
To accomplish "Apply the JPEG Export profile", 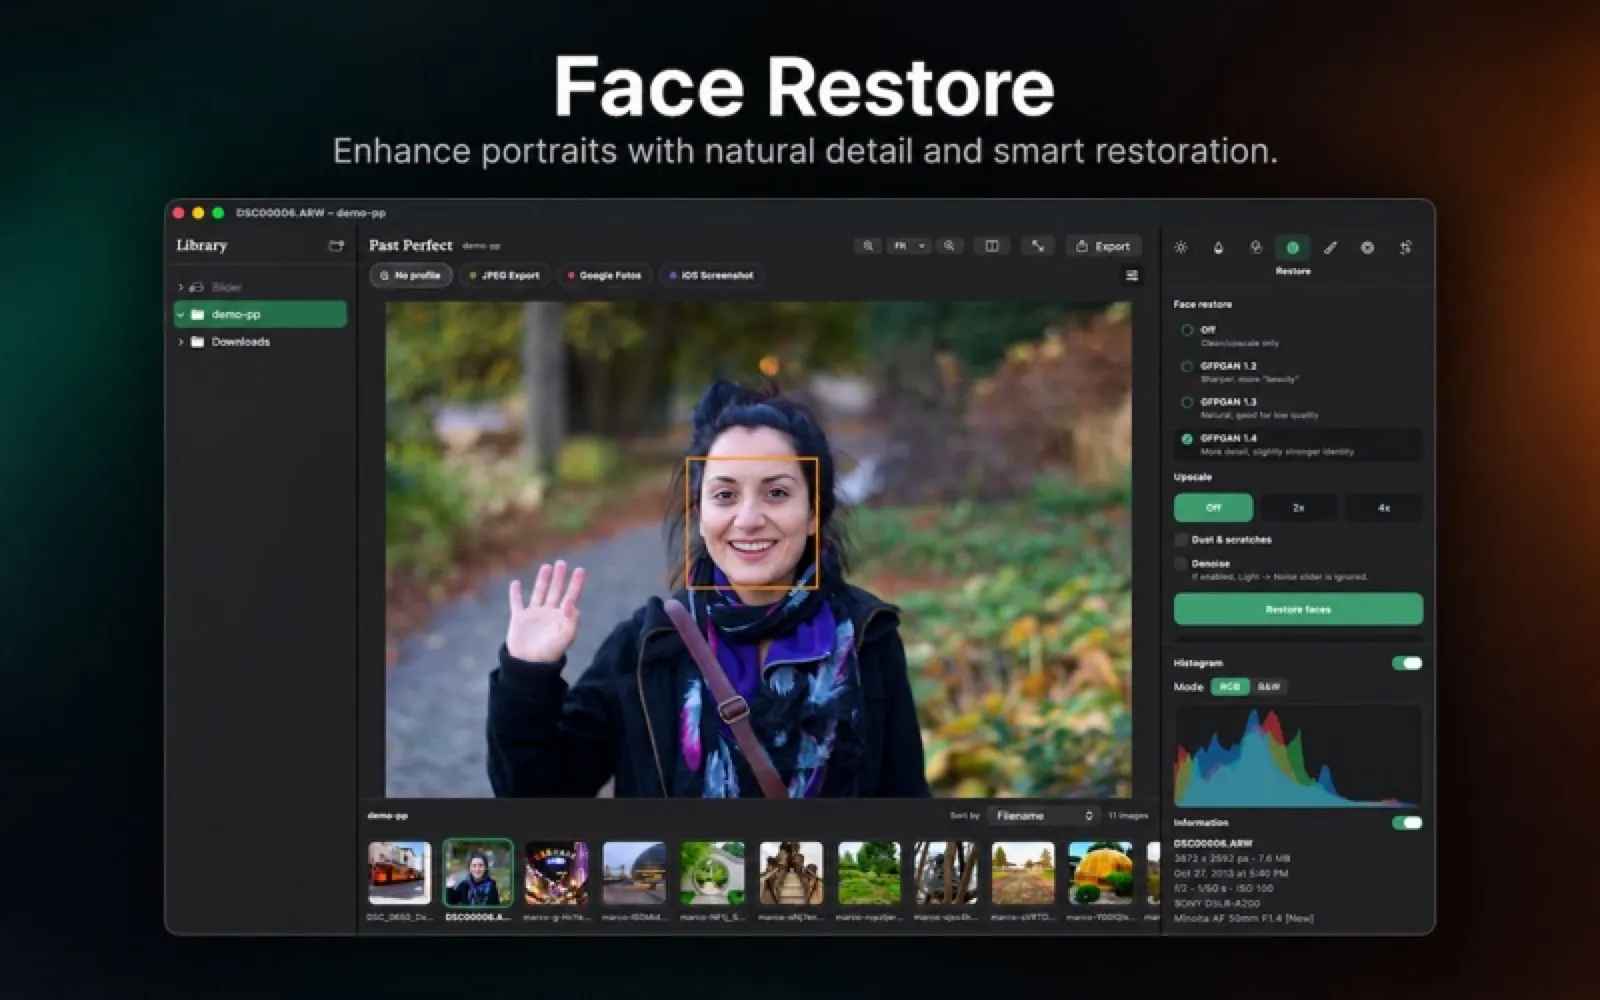I will click(505, 275).
